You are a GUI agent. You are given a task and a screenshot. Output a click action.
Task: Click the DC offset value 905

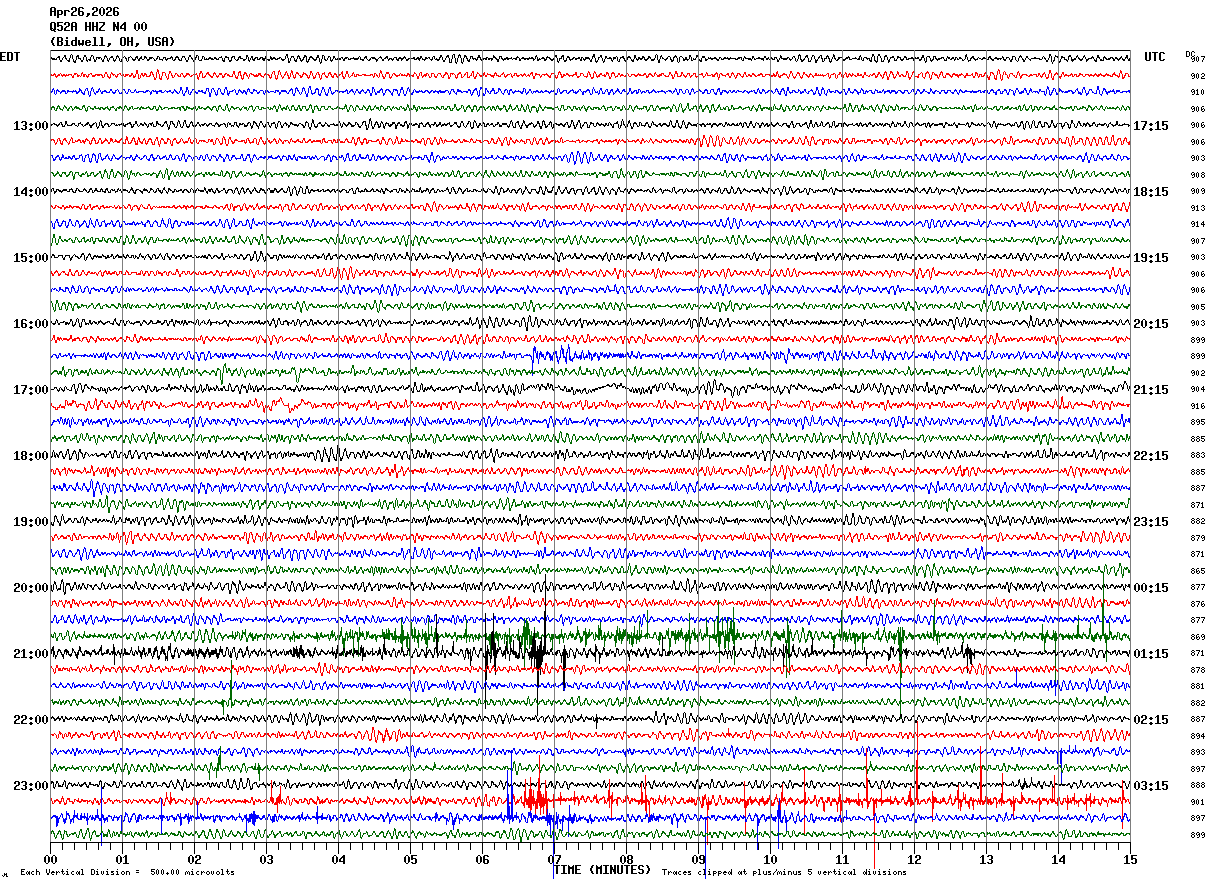point(1197,307)
